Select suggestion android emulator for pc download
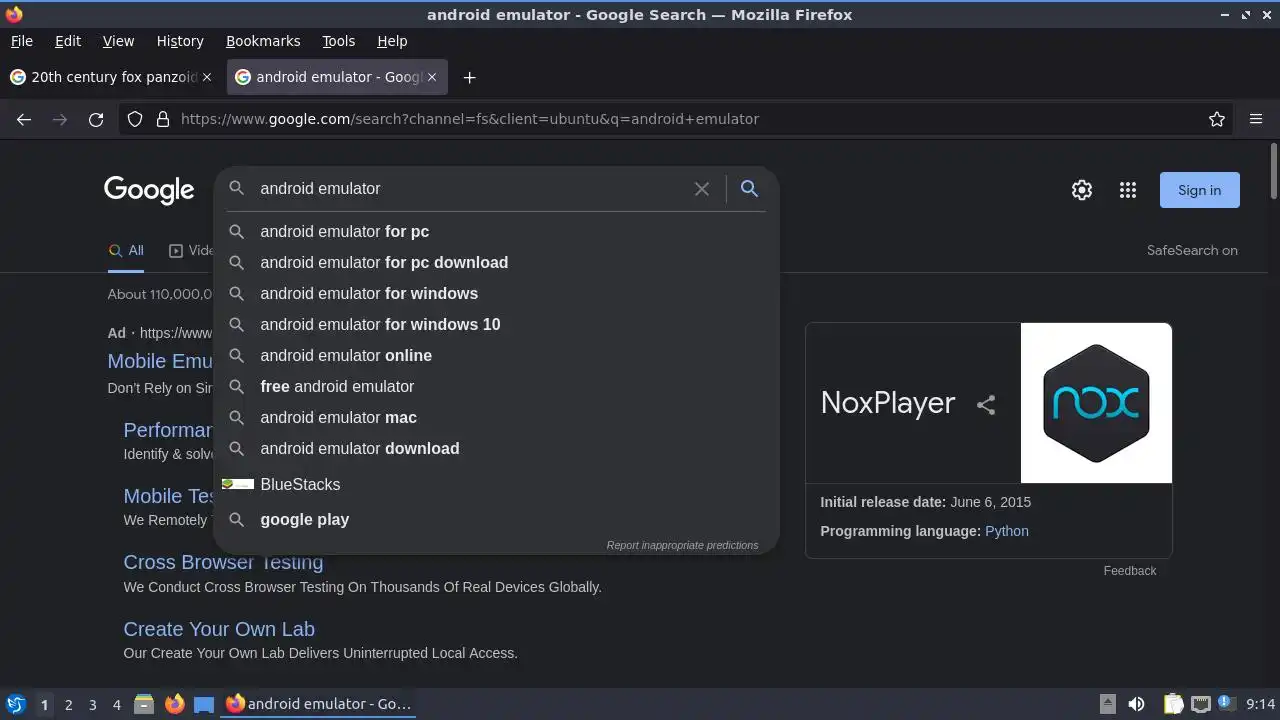 pos(496,262)
